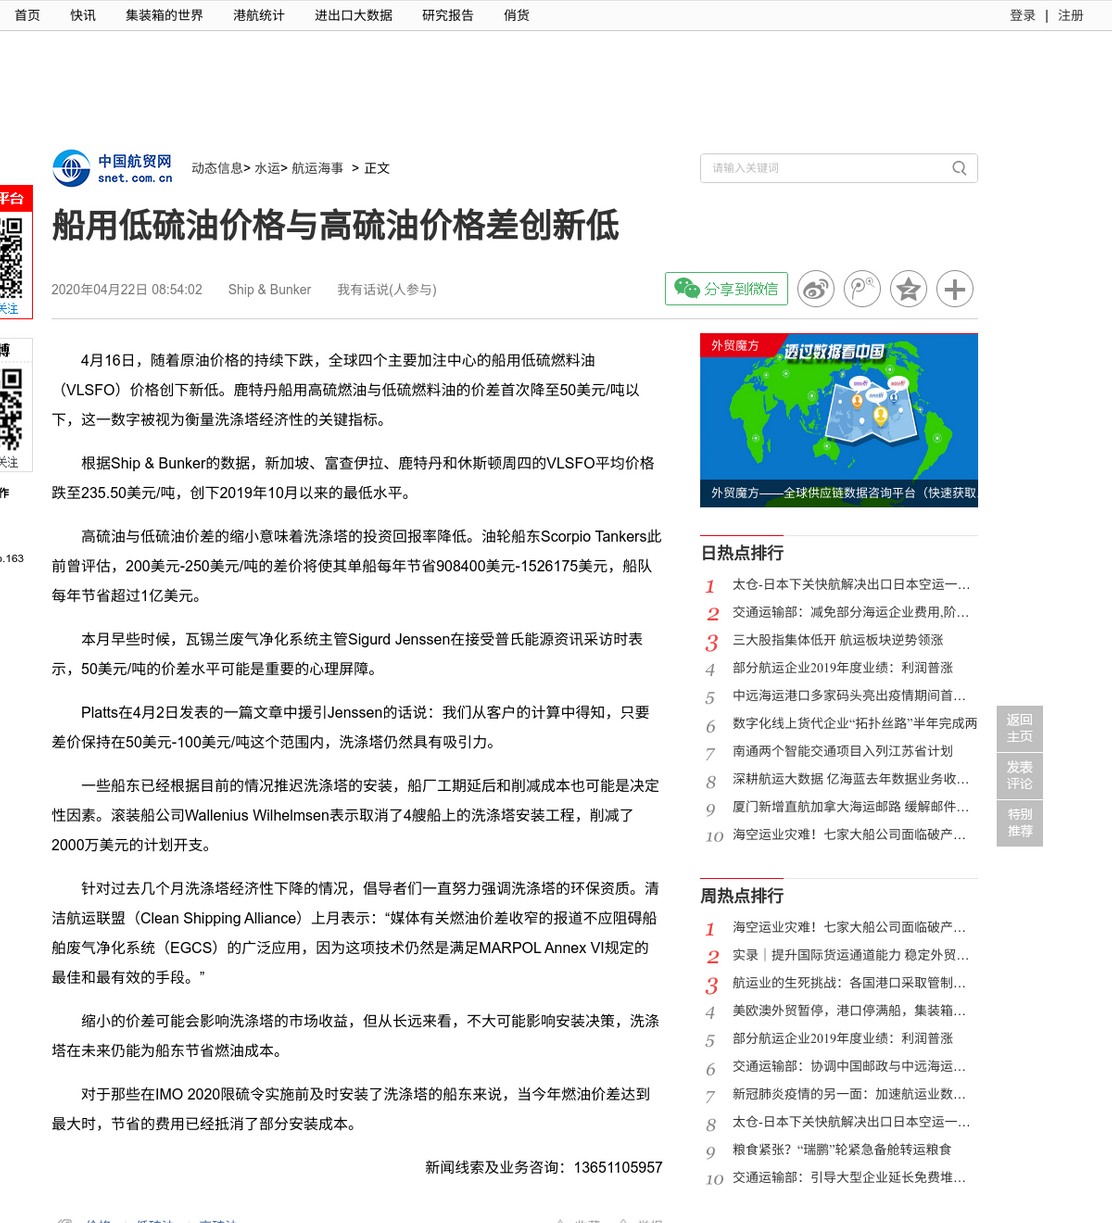
Task: Open daily hot item 太仓-日本下关快航解决出口日本空运
Action: click(x=851, y=584)
